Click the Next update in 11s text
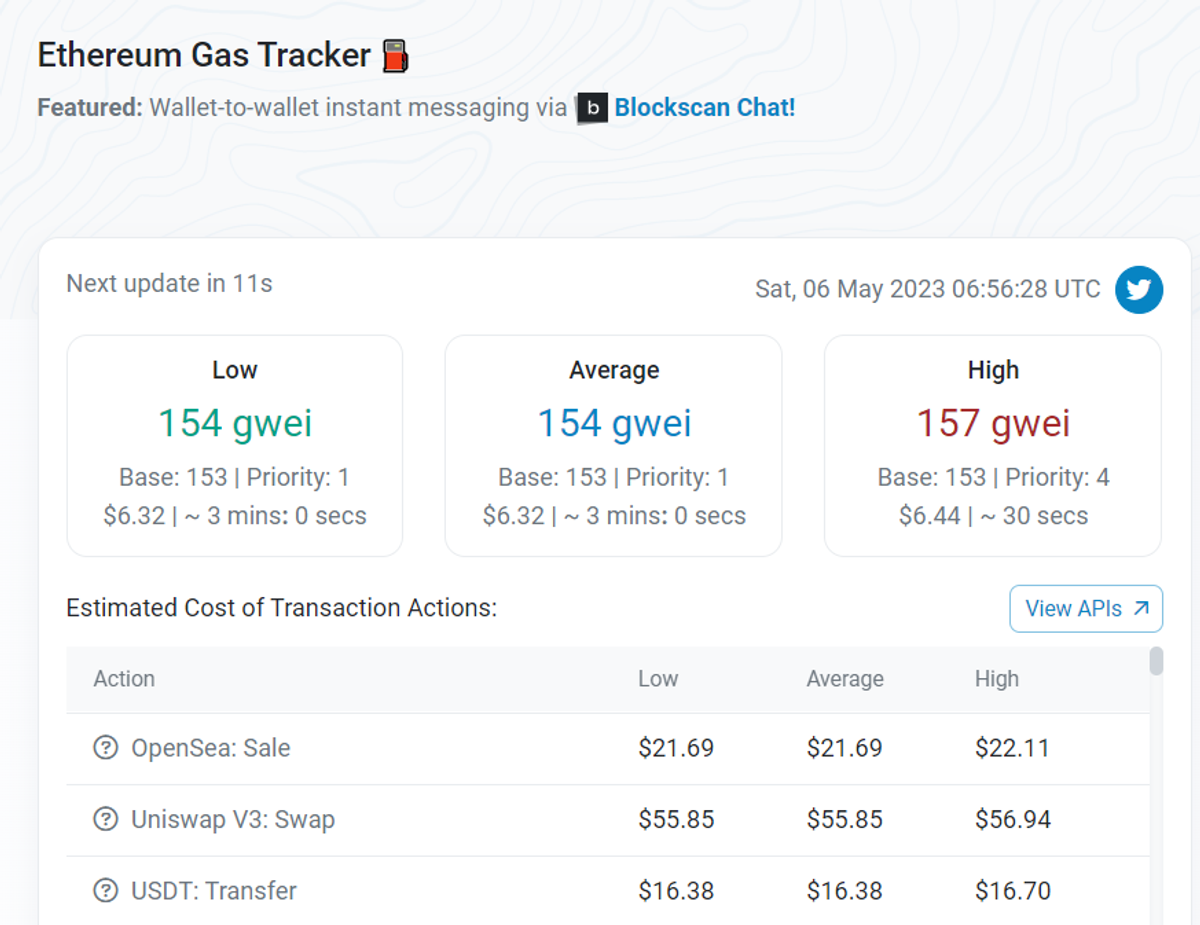 pos(169,284)
